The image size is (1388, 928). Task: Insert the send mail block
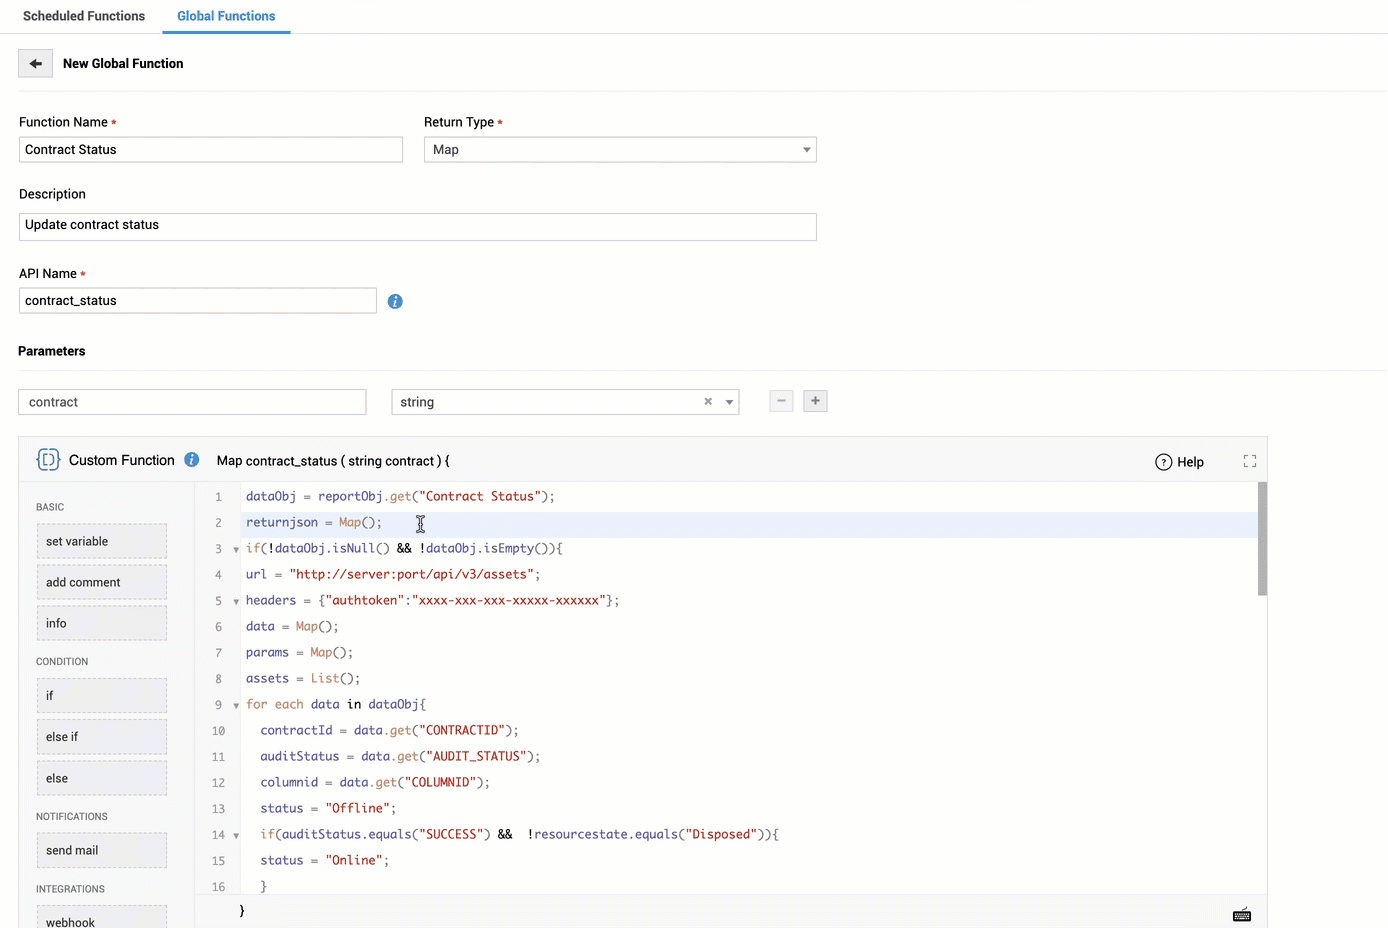pos(101,850)
